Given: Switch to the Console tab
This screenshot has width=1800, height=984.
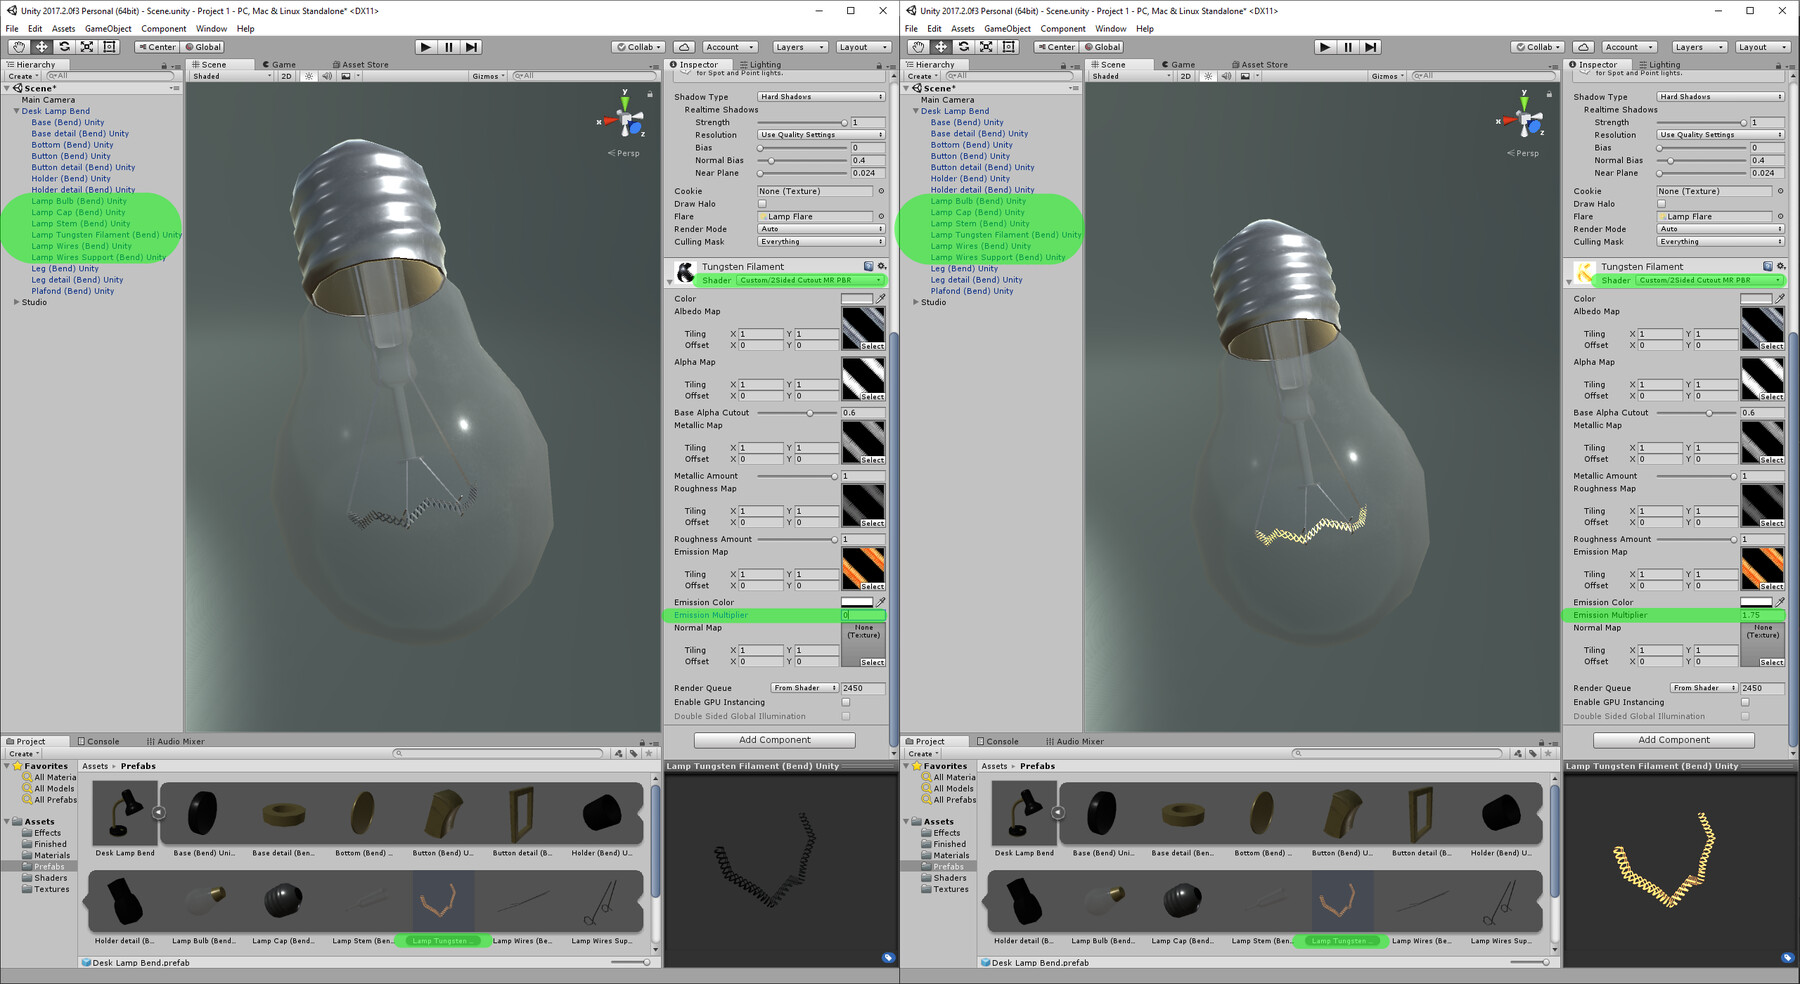Looking at the screenshot, I should pyautogui.click(x=101, y=741).
